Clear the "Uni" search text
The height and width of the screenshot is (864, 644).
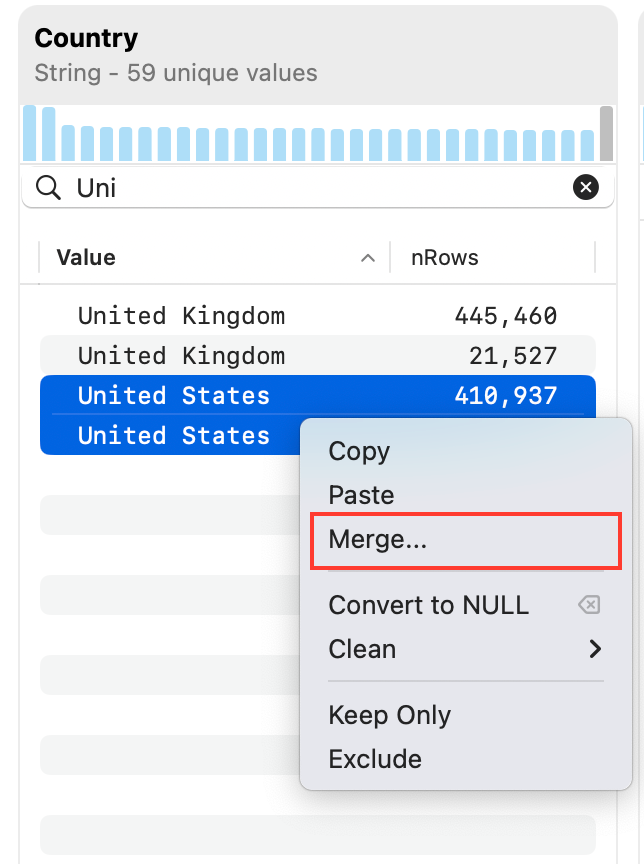tap(585, 187)
